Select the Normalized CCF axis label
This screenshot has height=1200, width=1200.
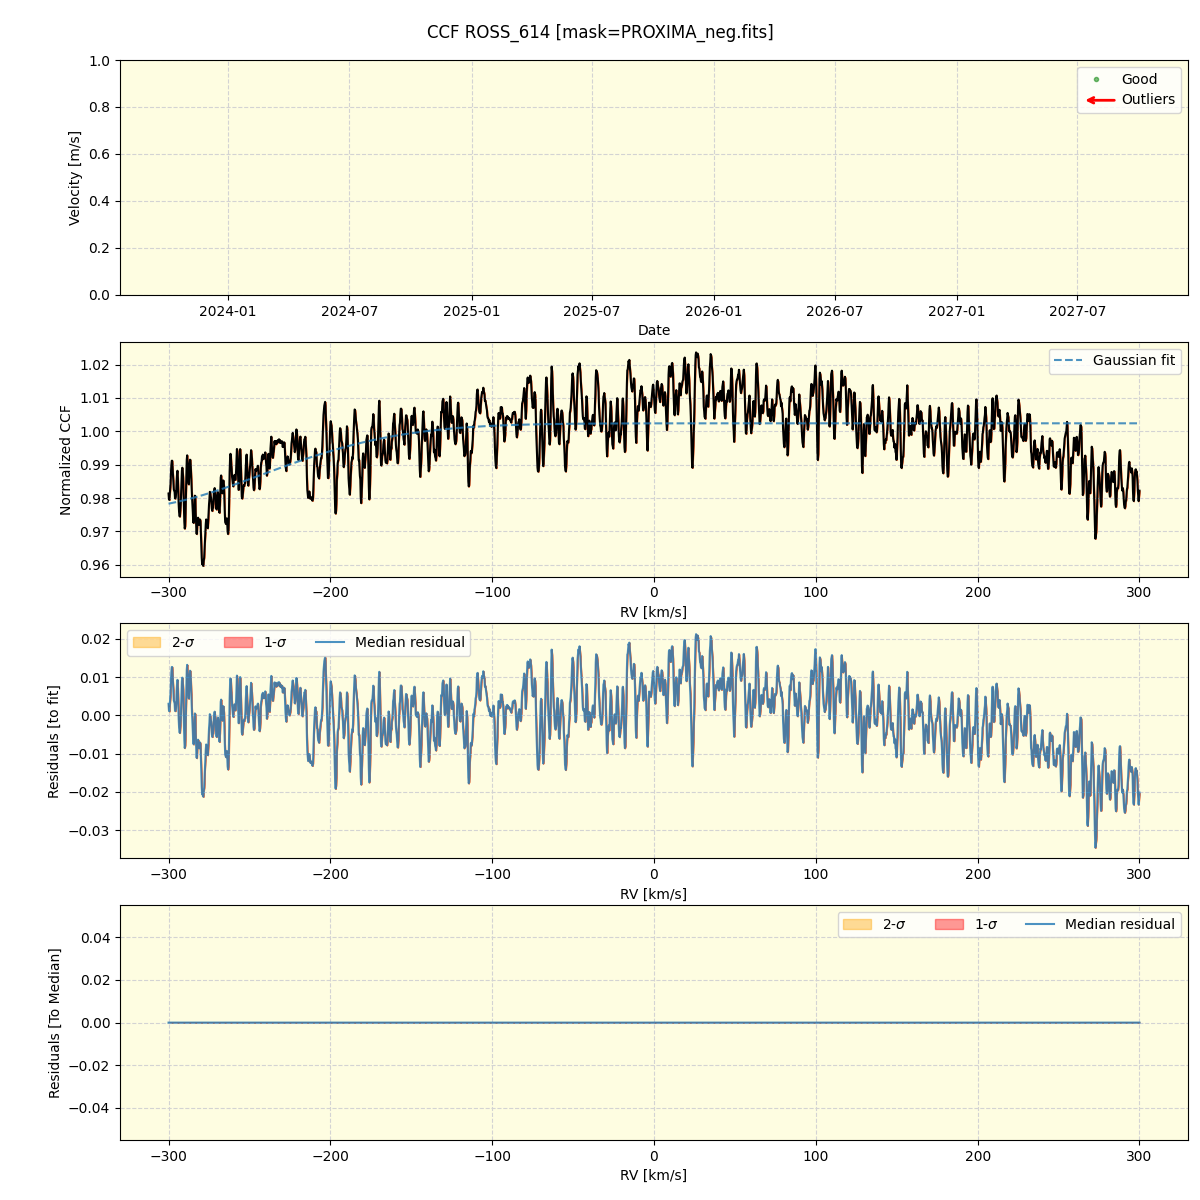66,460
